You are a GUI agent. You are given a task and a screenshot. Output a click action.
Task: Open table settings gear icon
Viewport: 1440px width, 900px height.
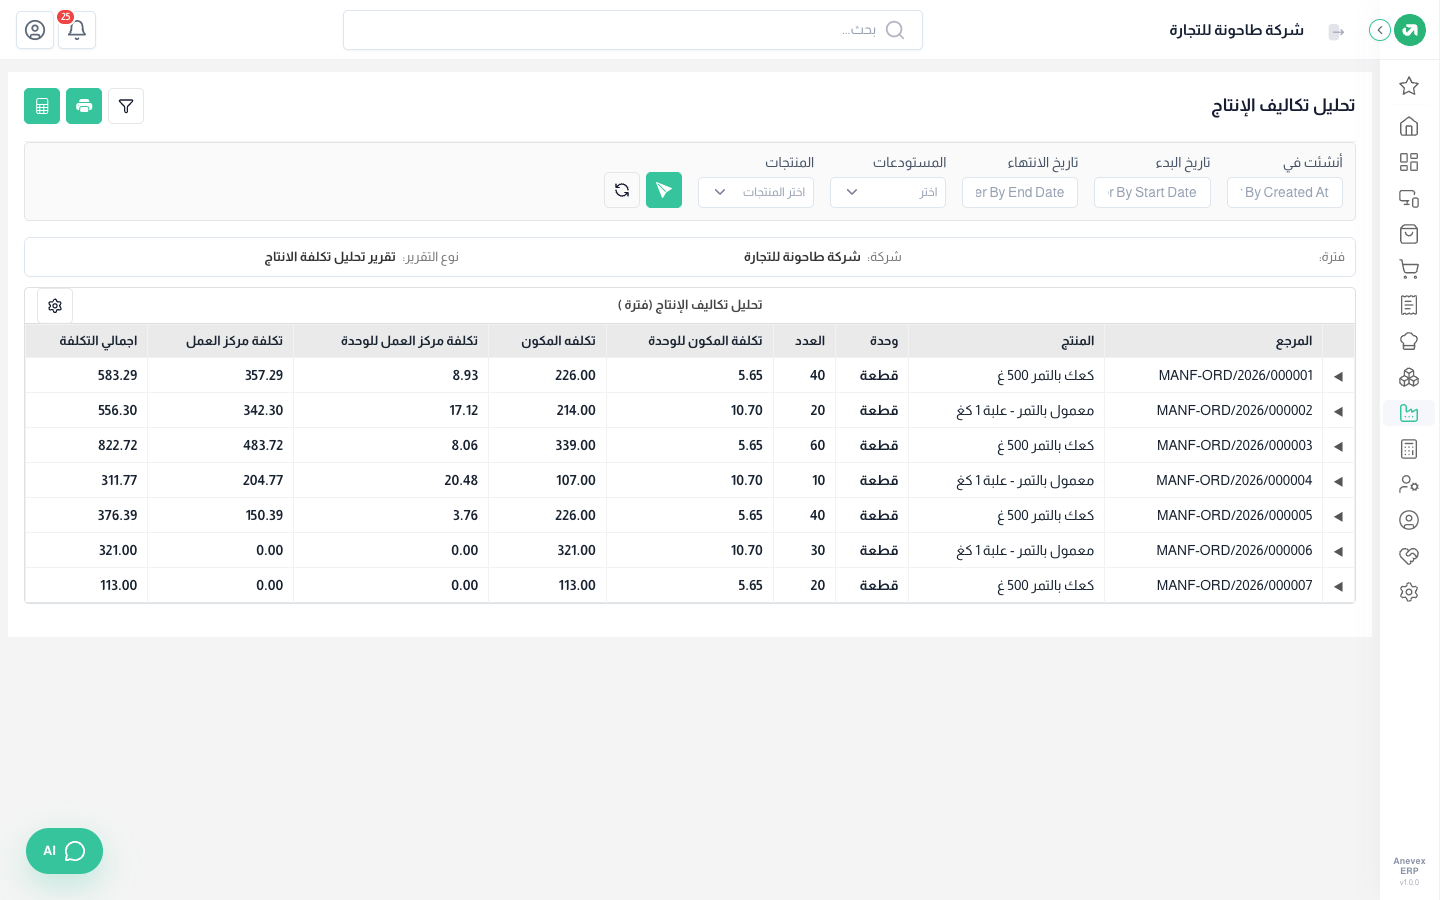[55, 306]
